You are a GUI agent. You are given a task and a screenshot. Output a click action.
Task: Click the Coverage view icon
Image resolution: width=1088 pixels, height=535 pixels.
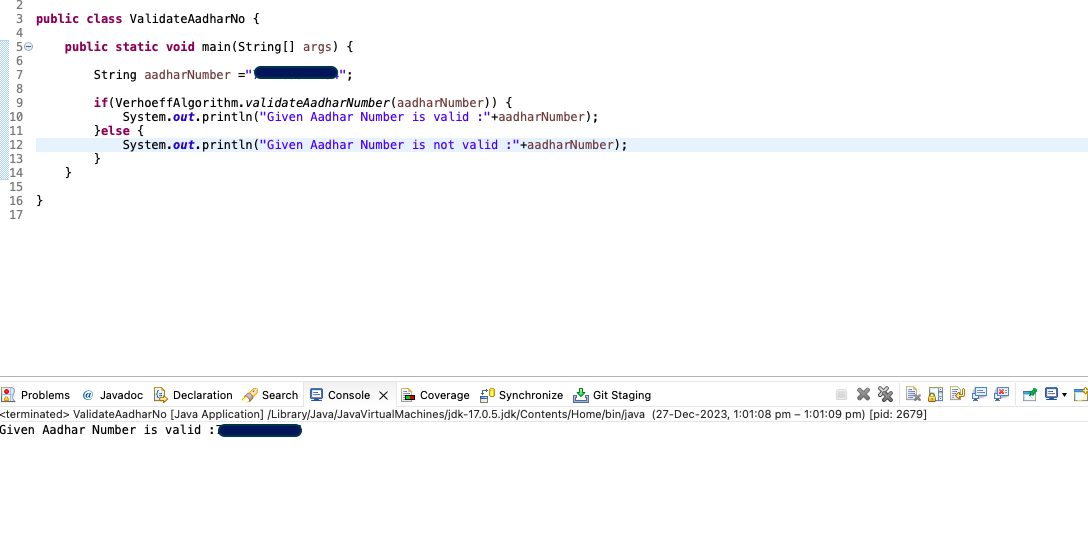click(408, 395)
